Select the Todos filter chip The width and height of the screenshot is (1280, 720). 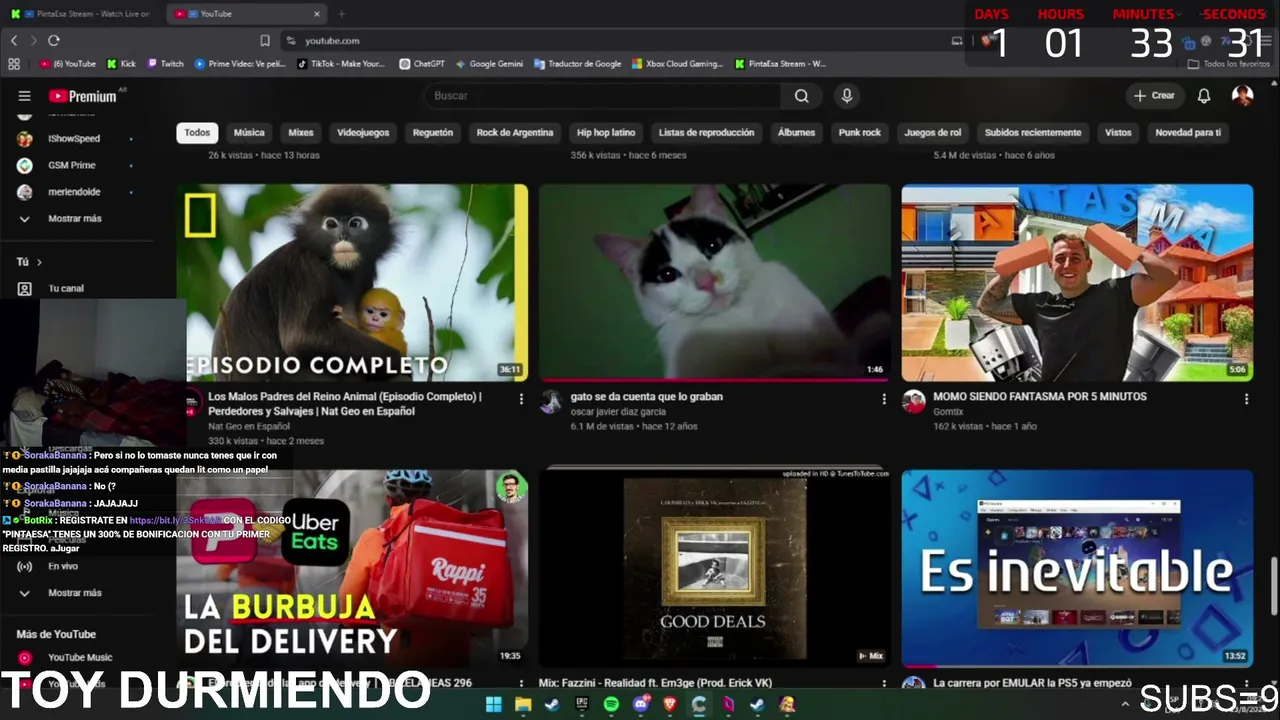197,132
